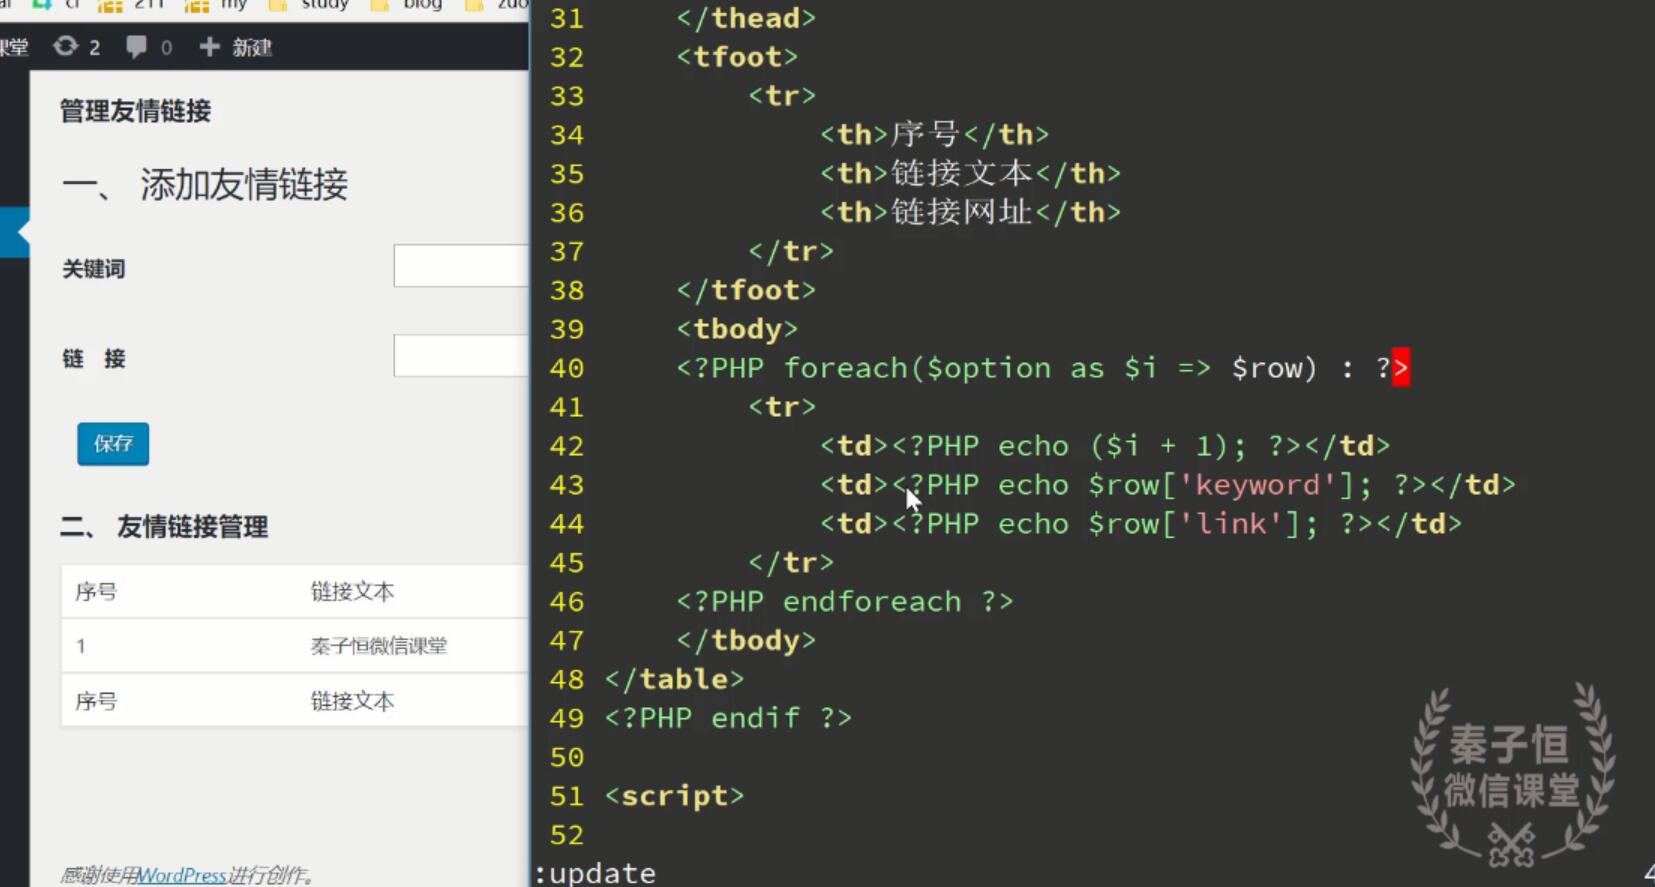Open the comments bubble showing 0
Screen dimensions: 1655x887
click(149, 47)
